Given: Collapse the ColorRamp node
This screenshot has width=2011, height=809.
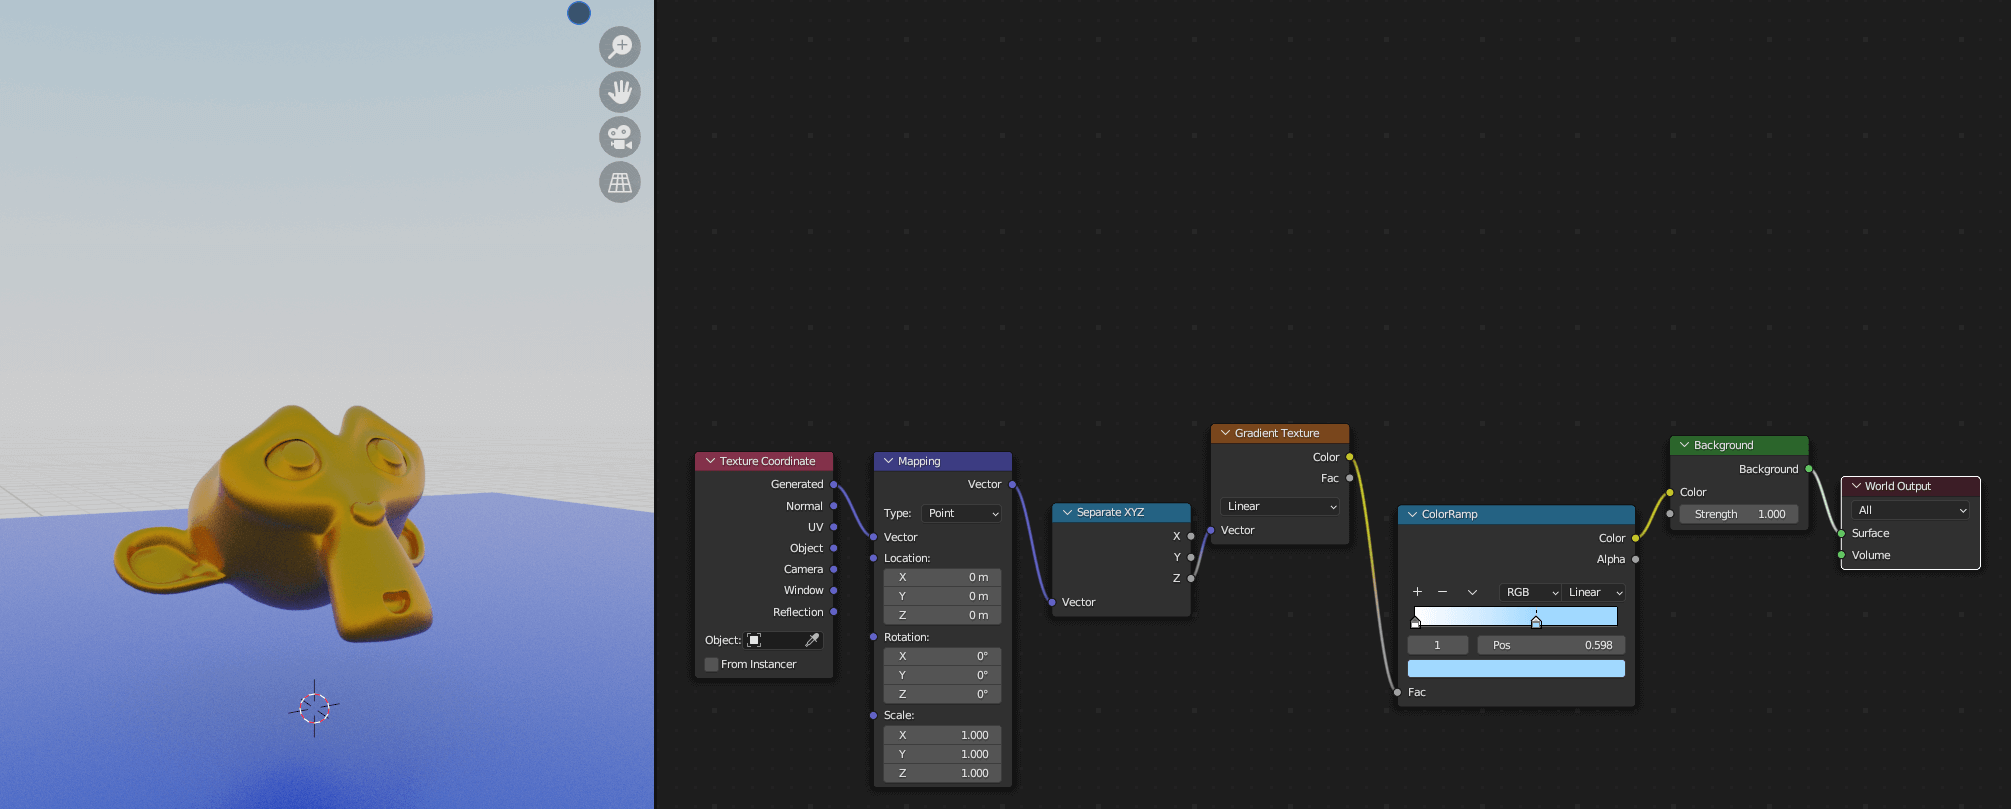Looking at the screenshot, I should click(x=1412, y=514).
